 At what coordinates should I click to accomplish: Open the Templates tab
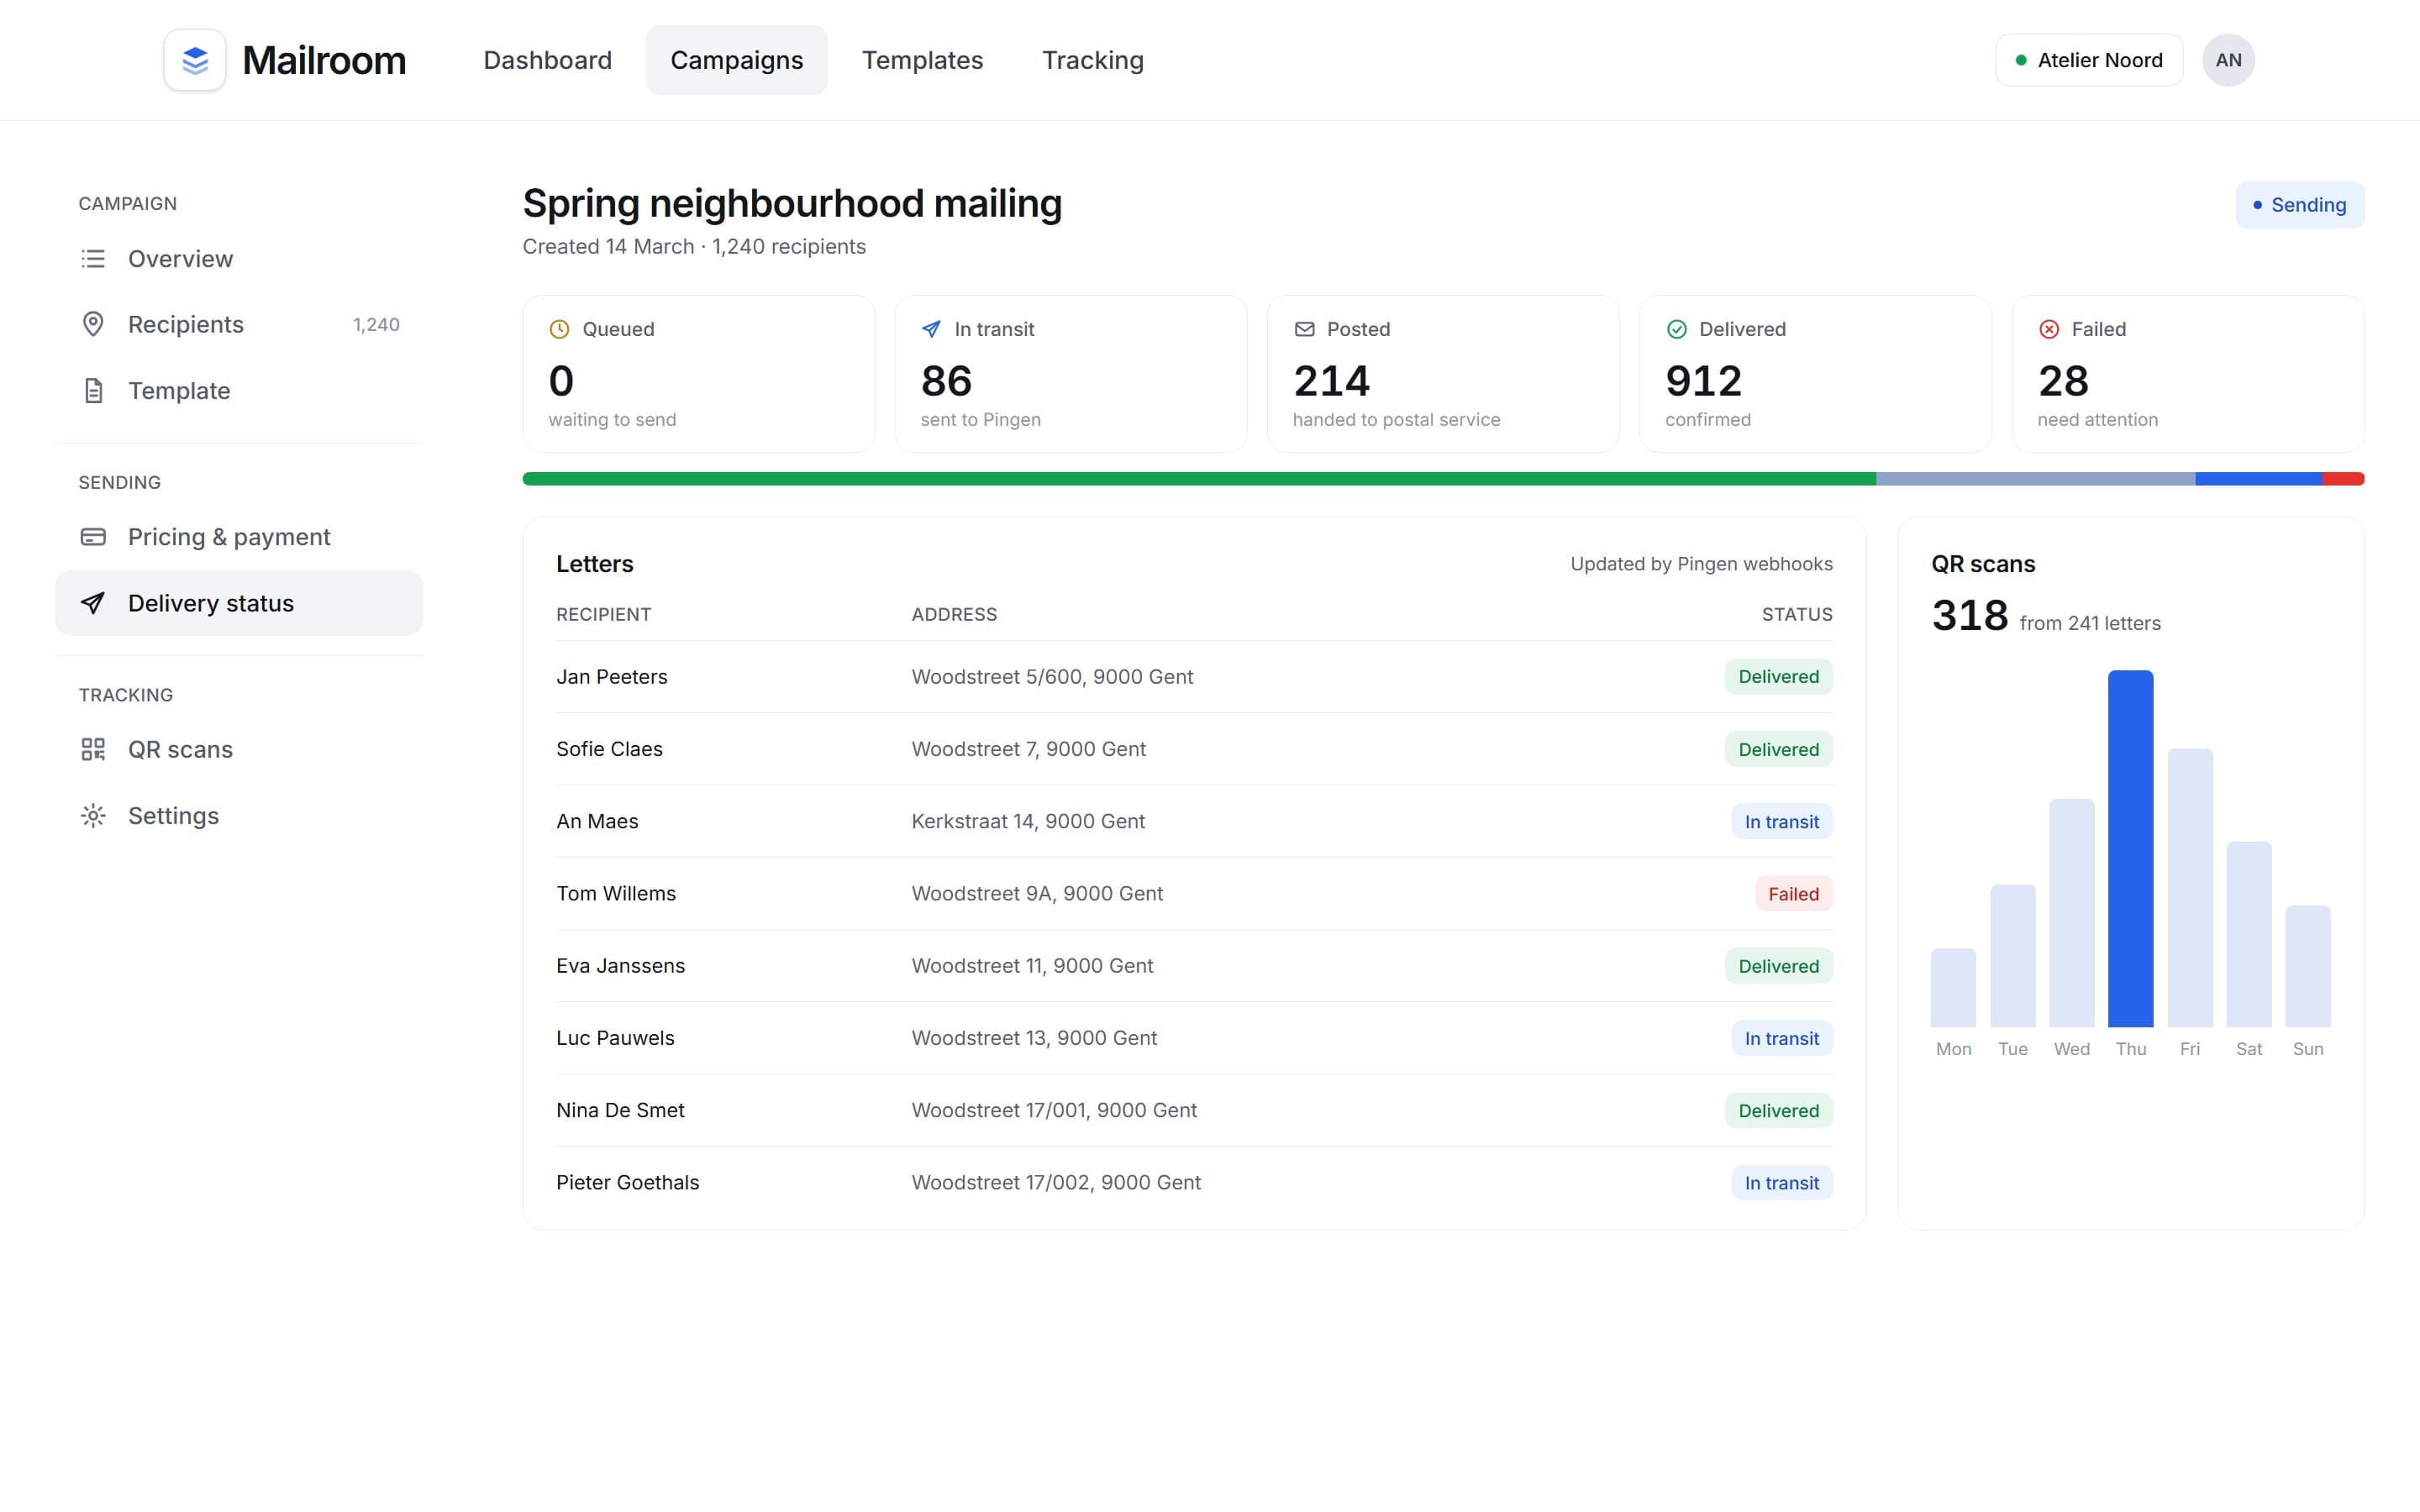[x=922, y=60]
